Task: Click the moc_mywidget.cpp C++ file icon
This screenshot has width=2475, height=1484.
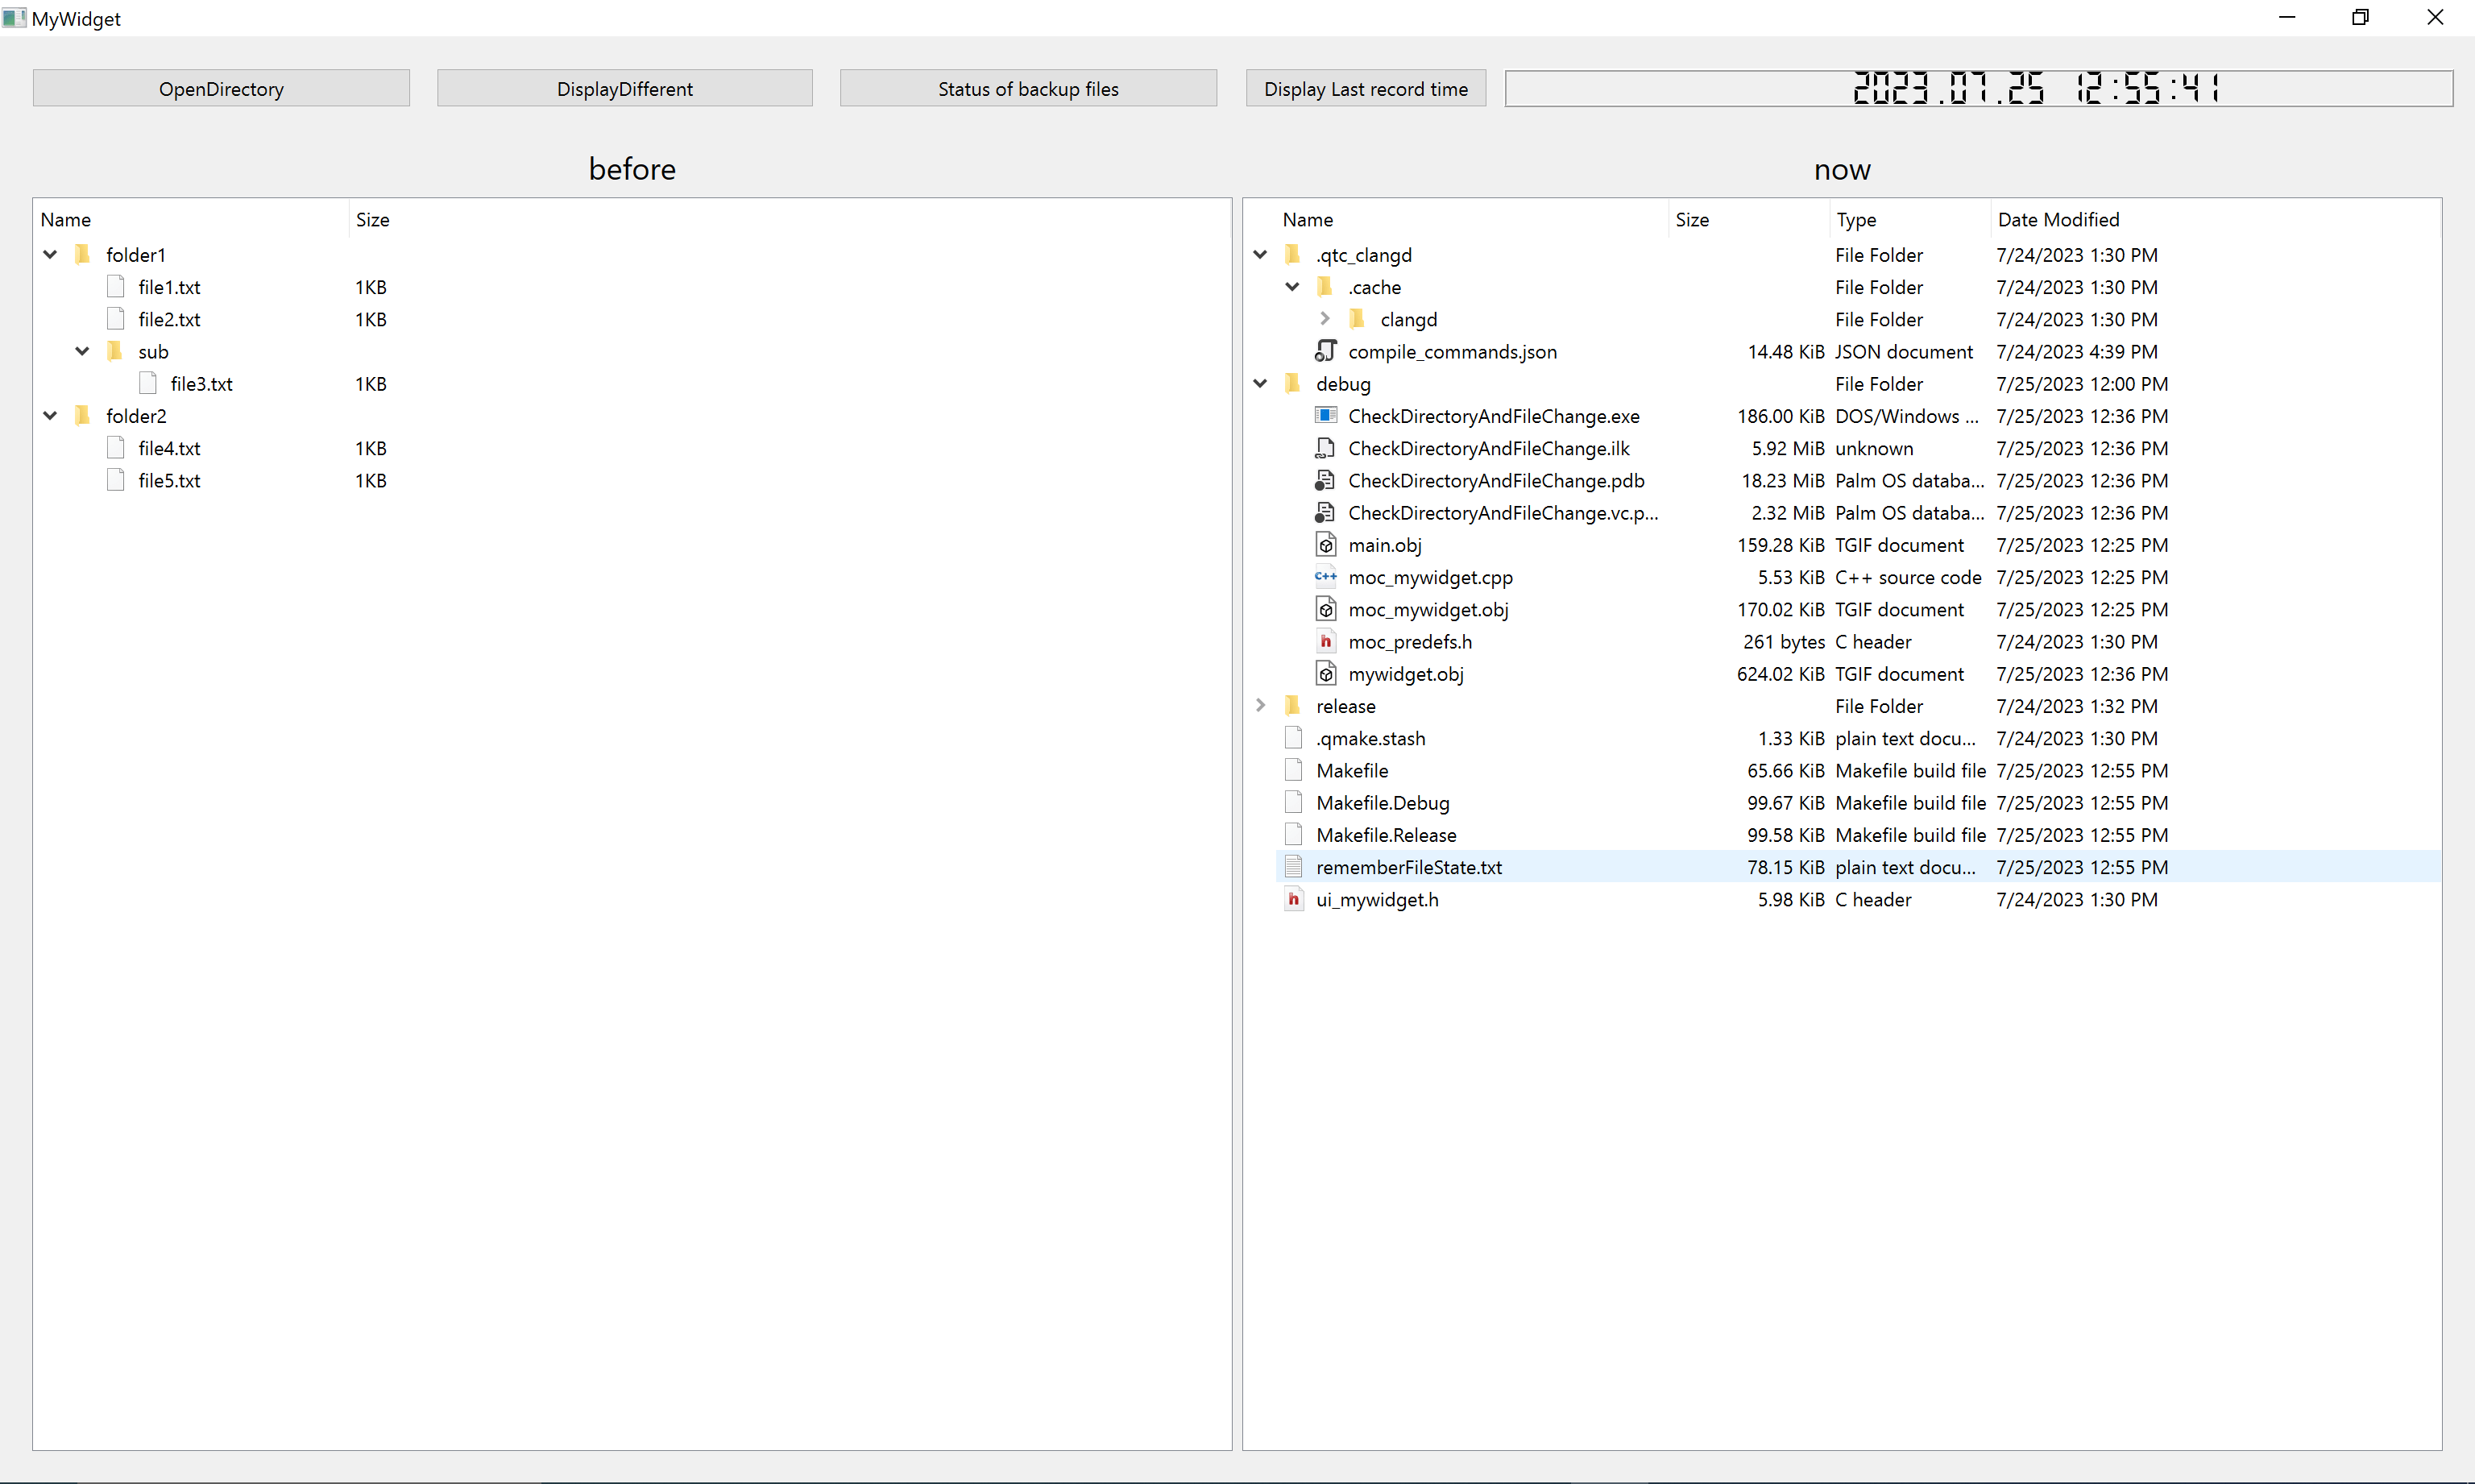Action: [x=1325, y=577]
